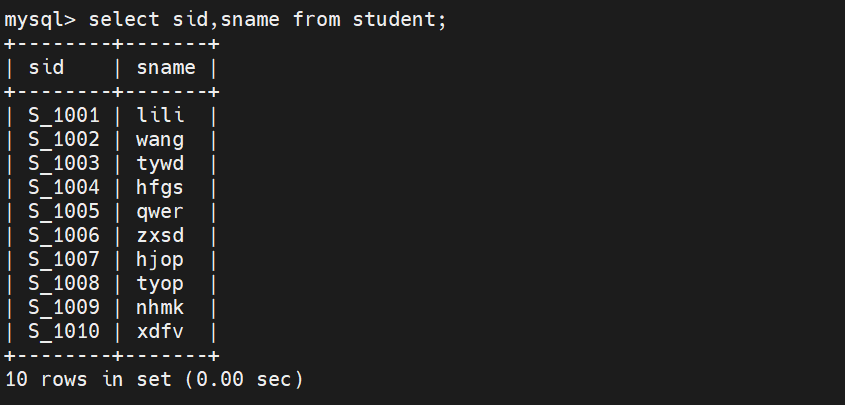
Task: Click the sid column header
Action: pos(47,68)
